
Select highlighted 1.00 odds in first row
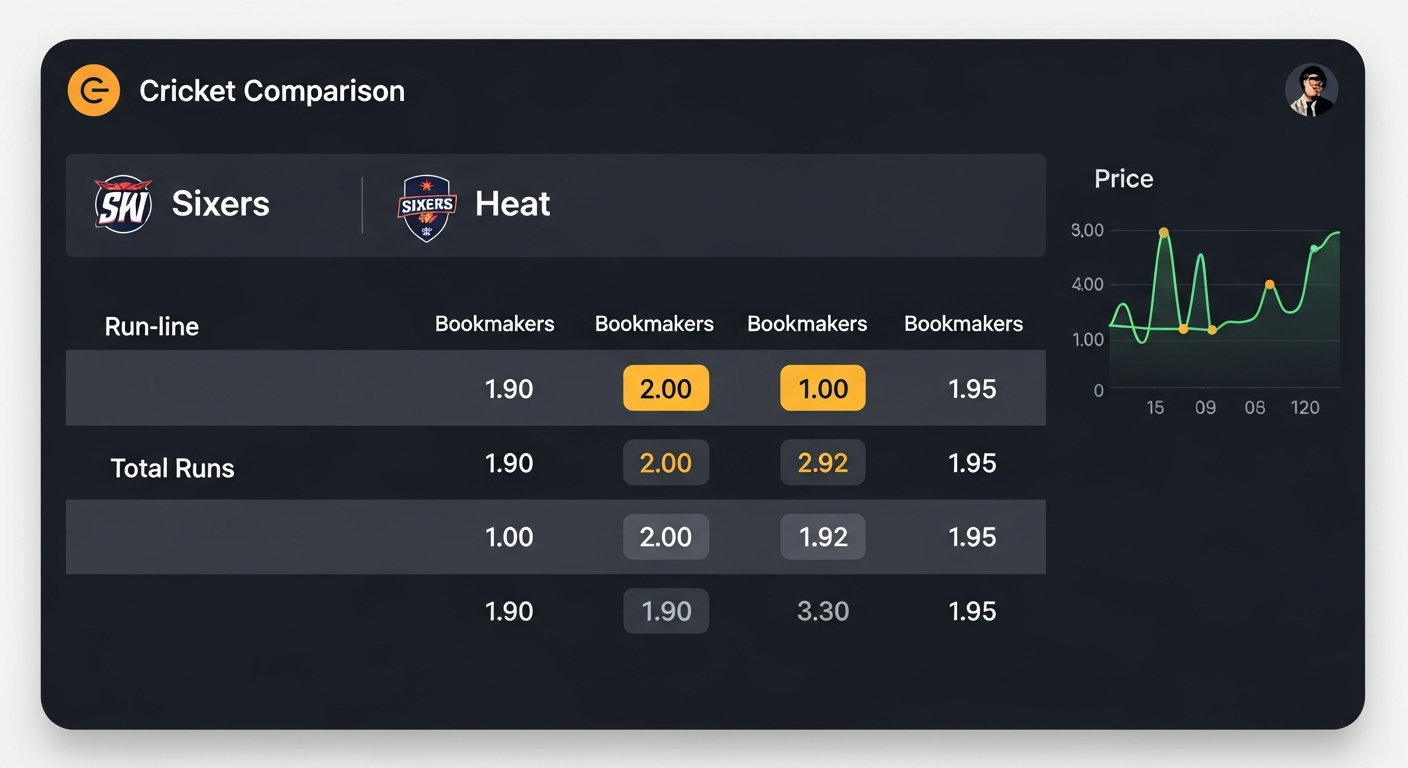coord(822,388)
